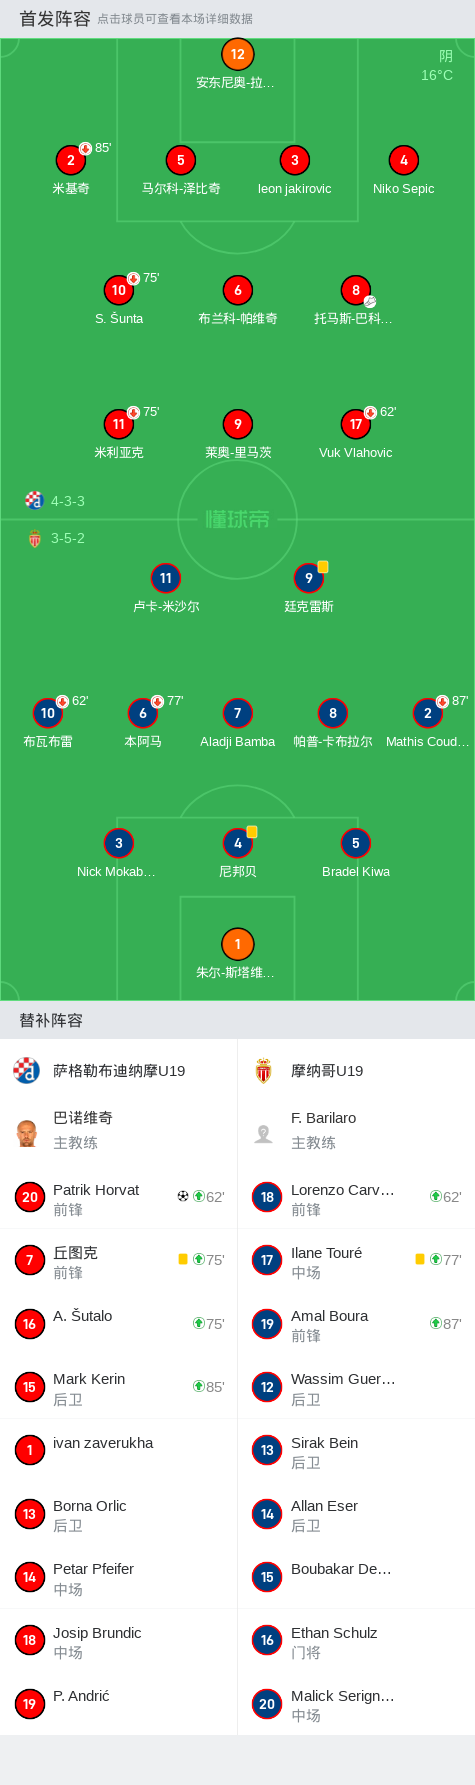Select substitute 17 Ilane Touré

[356, 1260]
